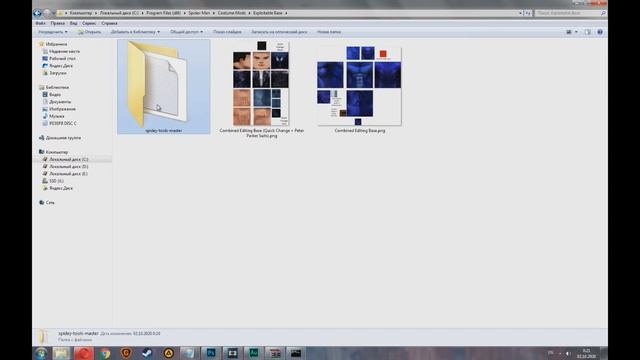Viewport: 640px width, 360px height.
Task: Select Избранное in the navigation pane
Action: pyautogui.click(x=56, y=44)
